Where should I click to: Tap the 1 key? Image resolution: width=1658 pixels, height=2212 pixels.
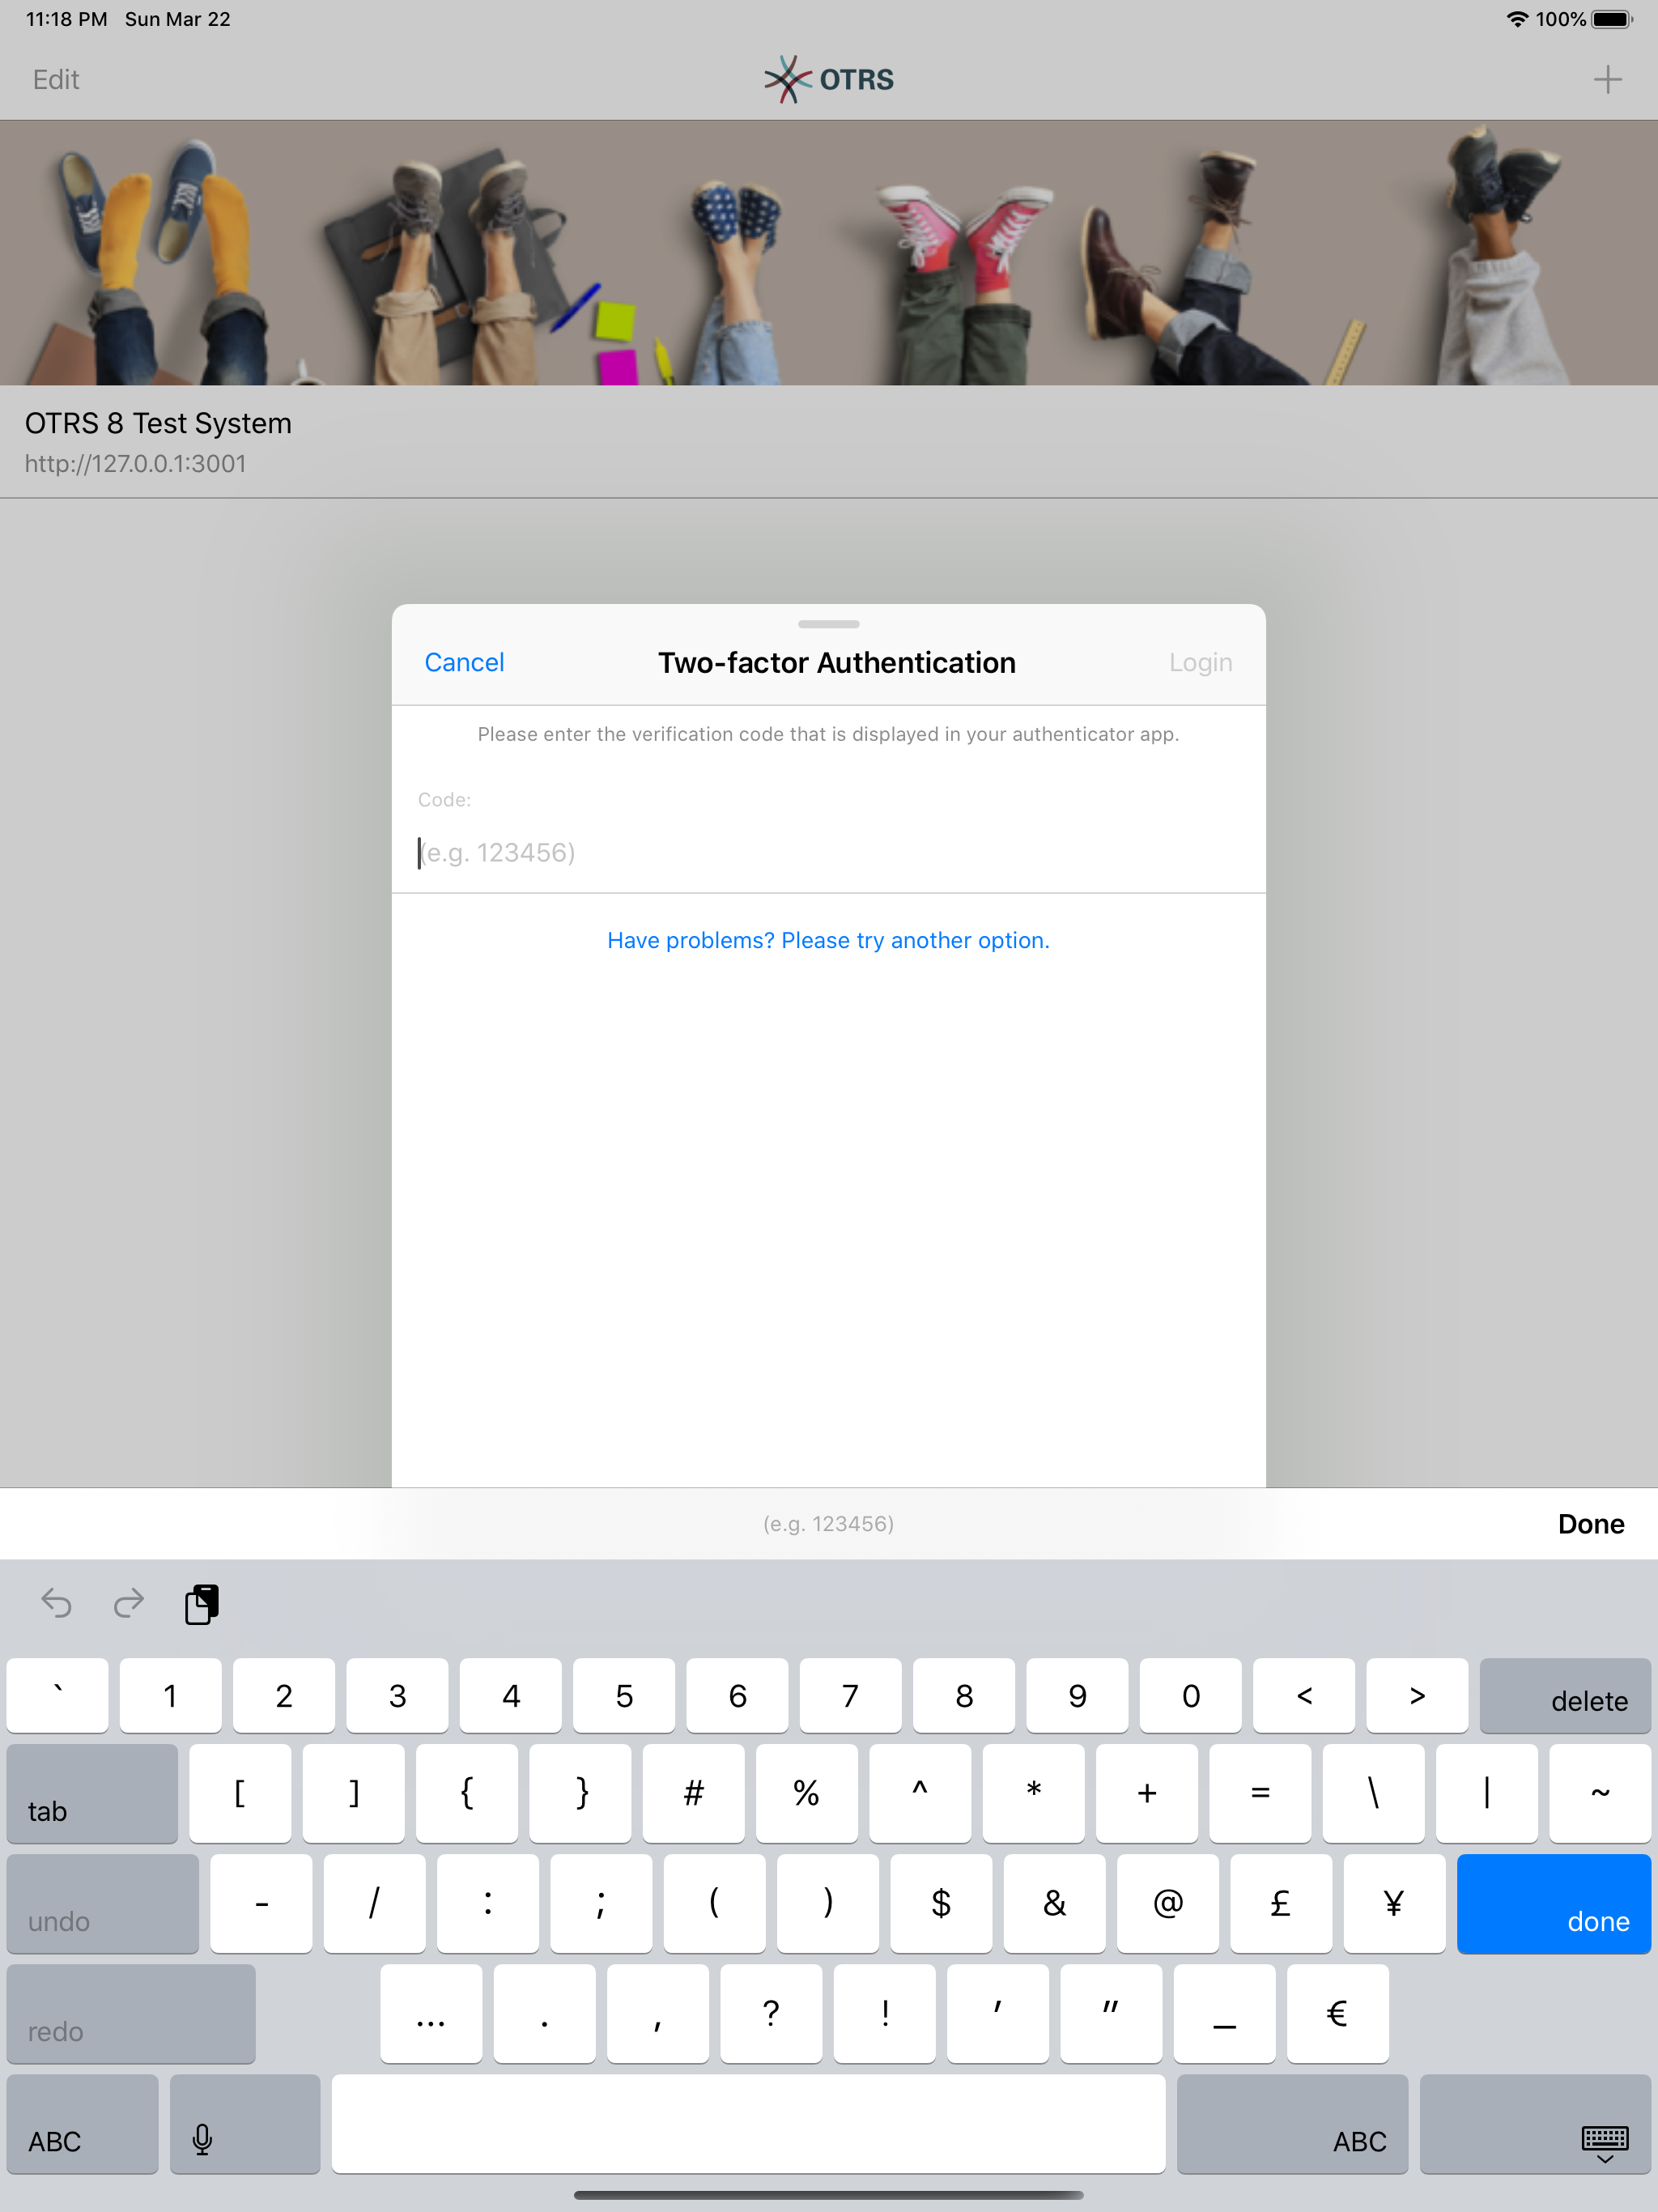[170, 1696]
